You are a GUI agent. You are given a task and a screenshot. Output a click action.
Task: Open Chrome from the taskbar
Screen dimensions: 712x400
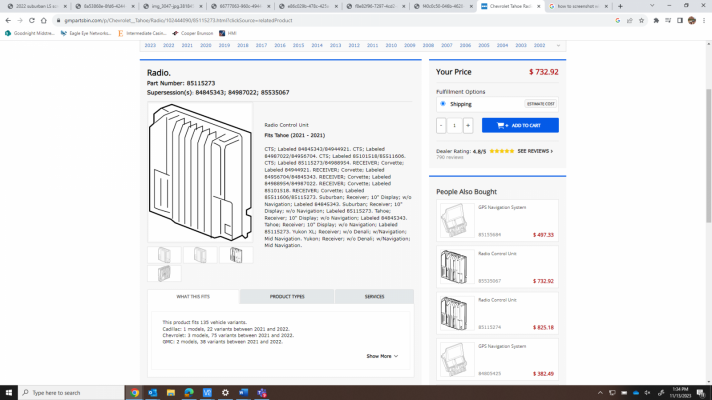pos(134,393)
